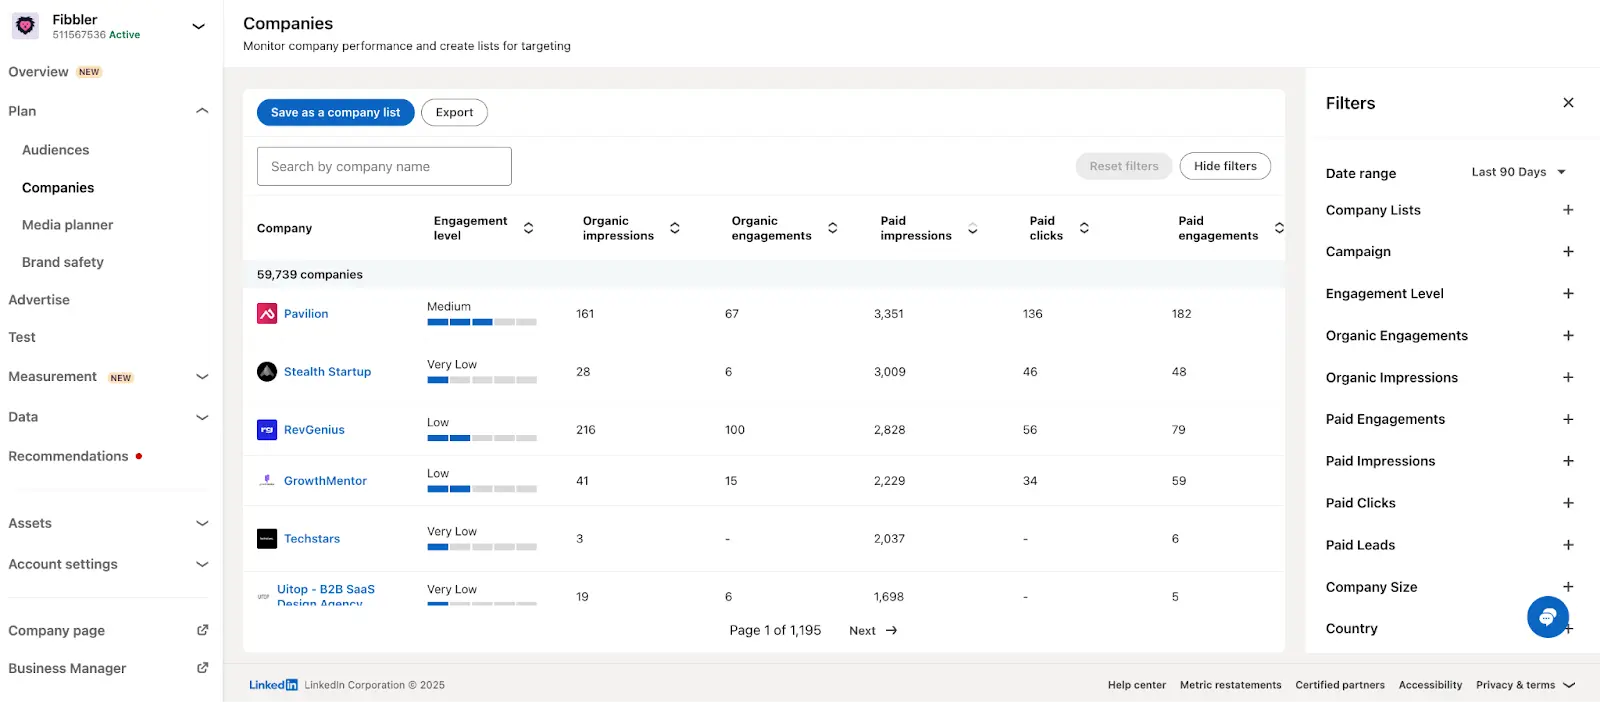Click the RevGenius logo icon

click(267, 430)
